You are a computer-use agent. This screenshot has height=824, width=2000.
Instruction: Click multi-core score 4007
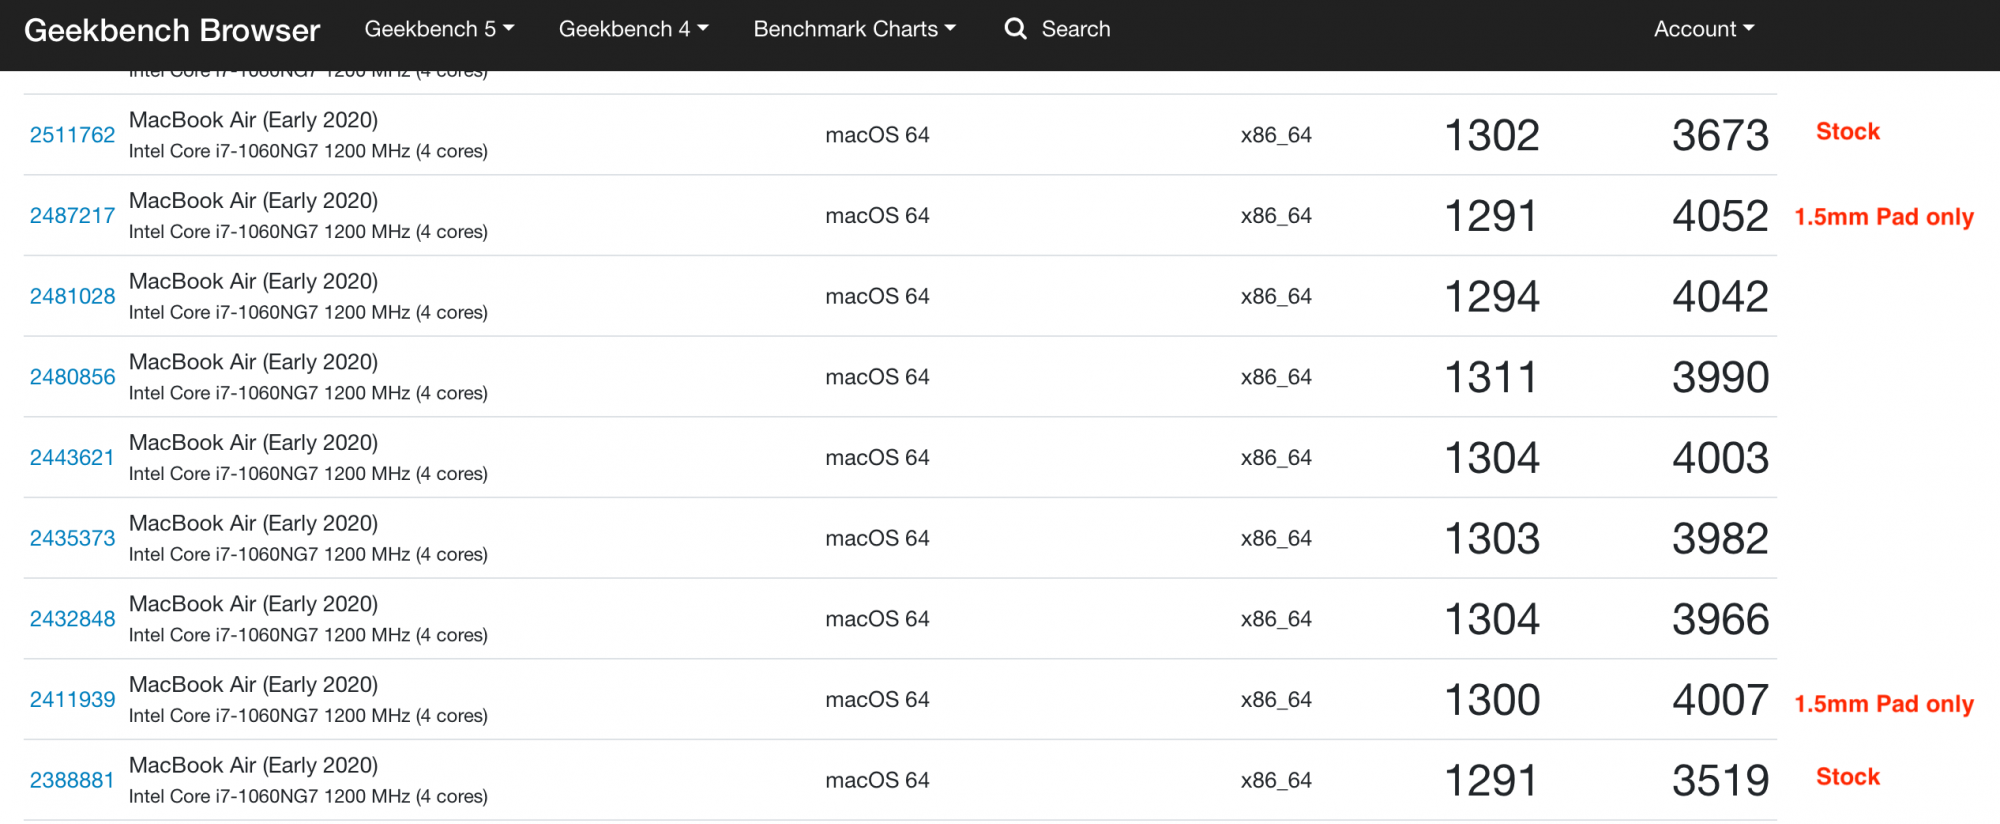1720,700
